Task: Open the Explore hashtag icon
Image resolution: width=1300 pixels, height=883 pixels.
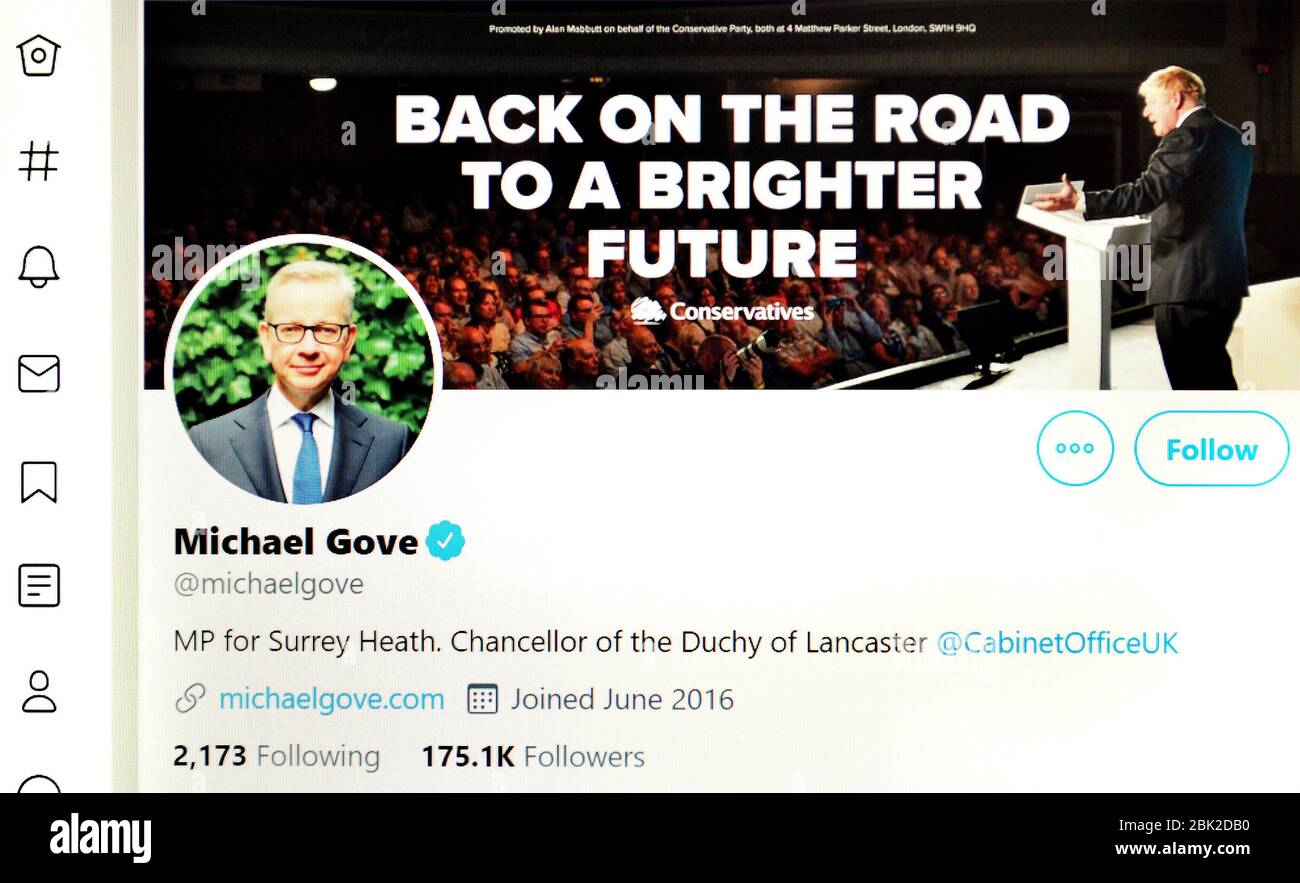Action: [39, 160]
